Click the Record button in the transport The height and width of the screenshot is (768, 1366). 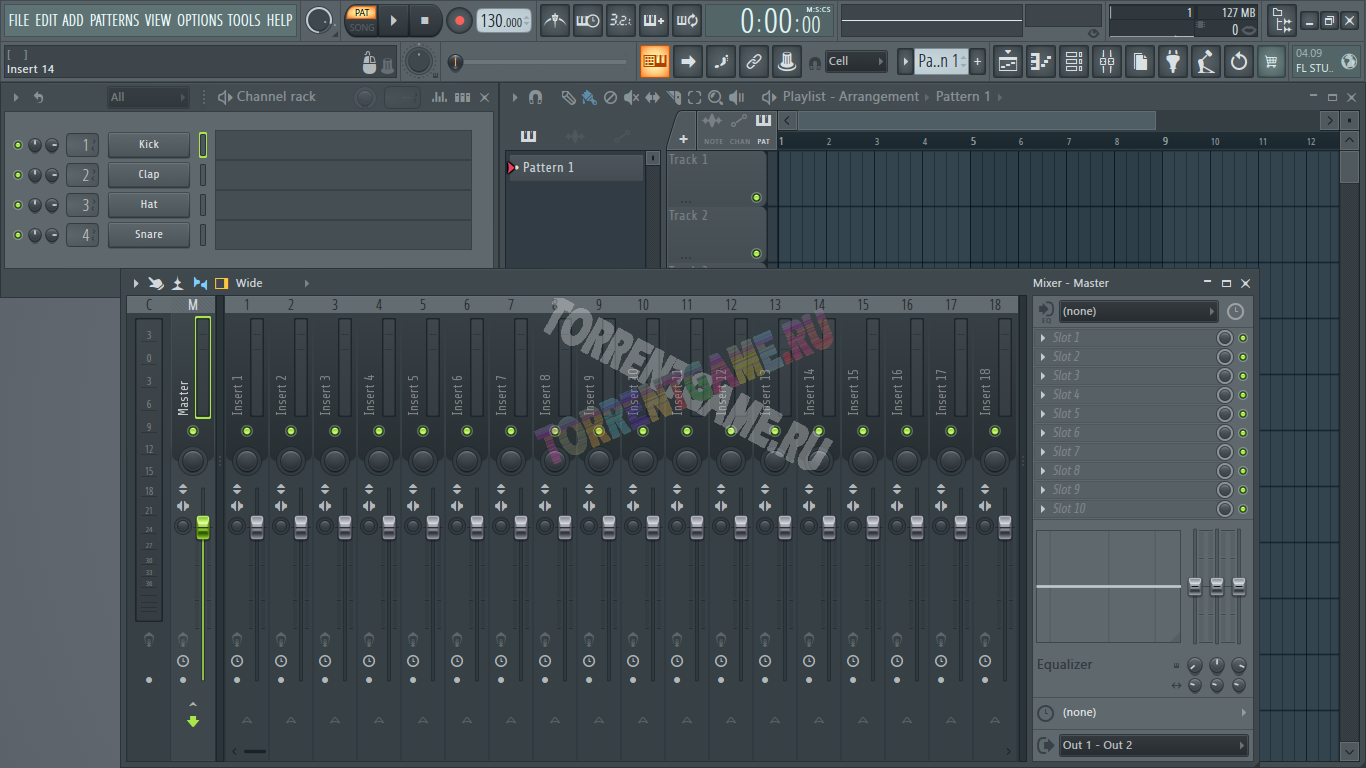click(459, 21)
